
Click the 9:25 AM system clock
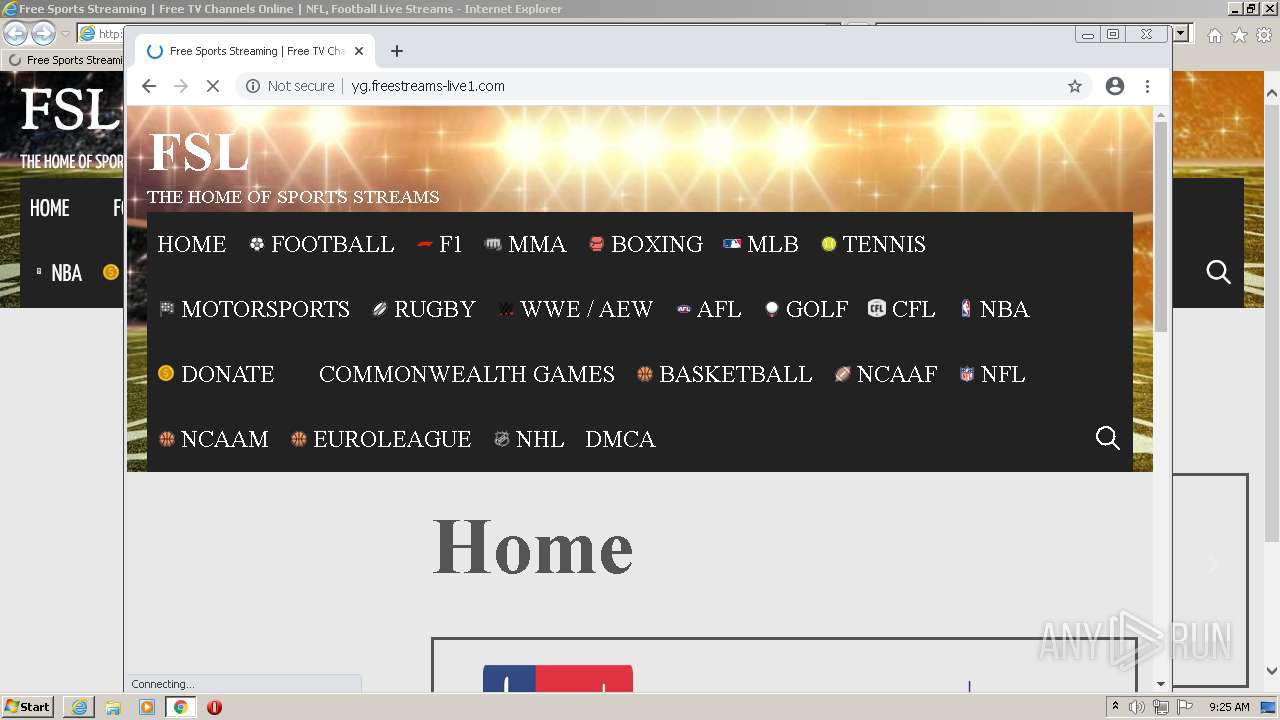(1229, 707)
